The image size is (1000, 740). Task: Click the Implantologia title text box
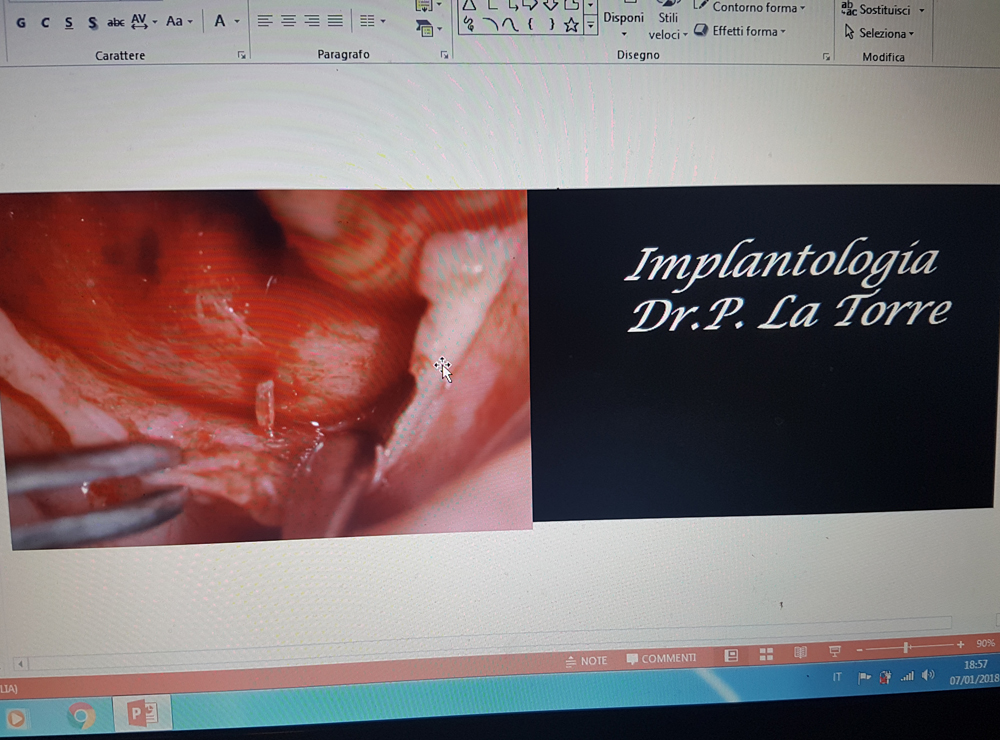coord(787,287)
